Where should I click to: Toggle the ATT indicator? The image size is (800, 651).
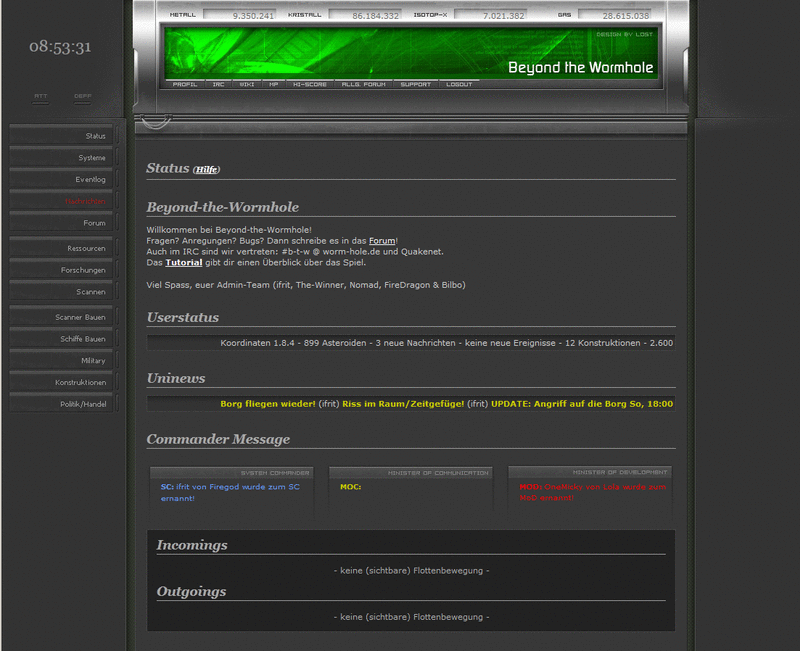(x=40, y=98)
